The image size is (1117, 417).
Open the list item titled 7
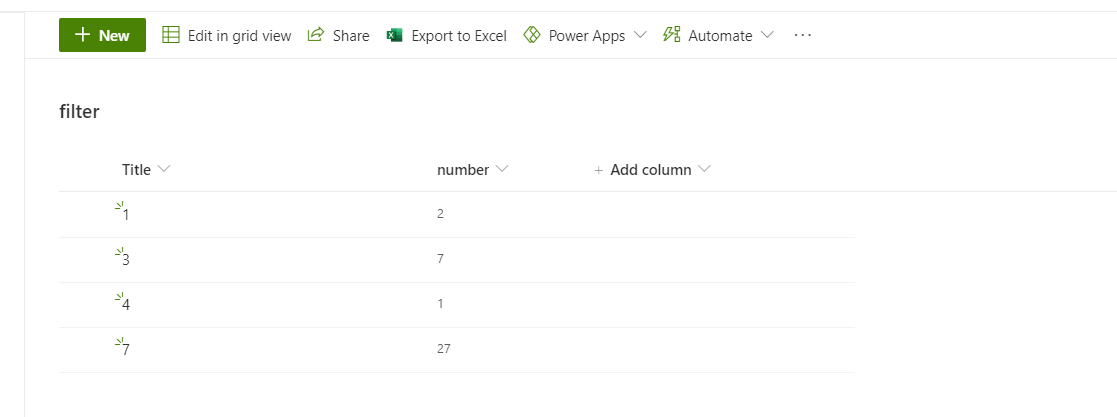tap(126, 350)
